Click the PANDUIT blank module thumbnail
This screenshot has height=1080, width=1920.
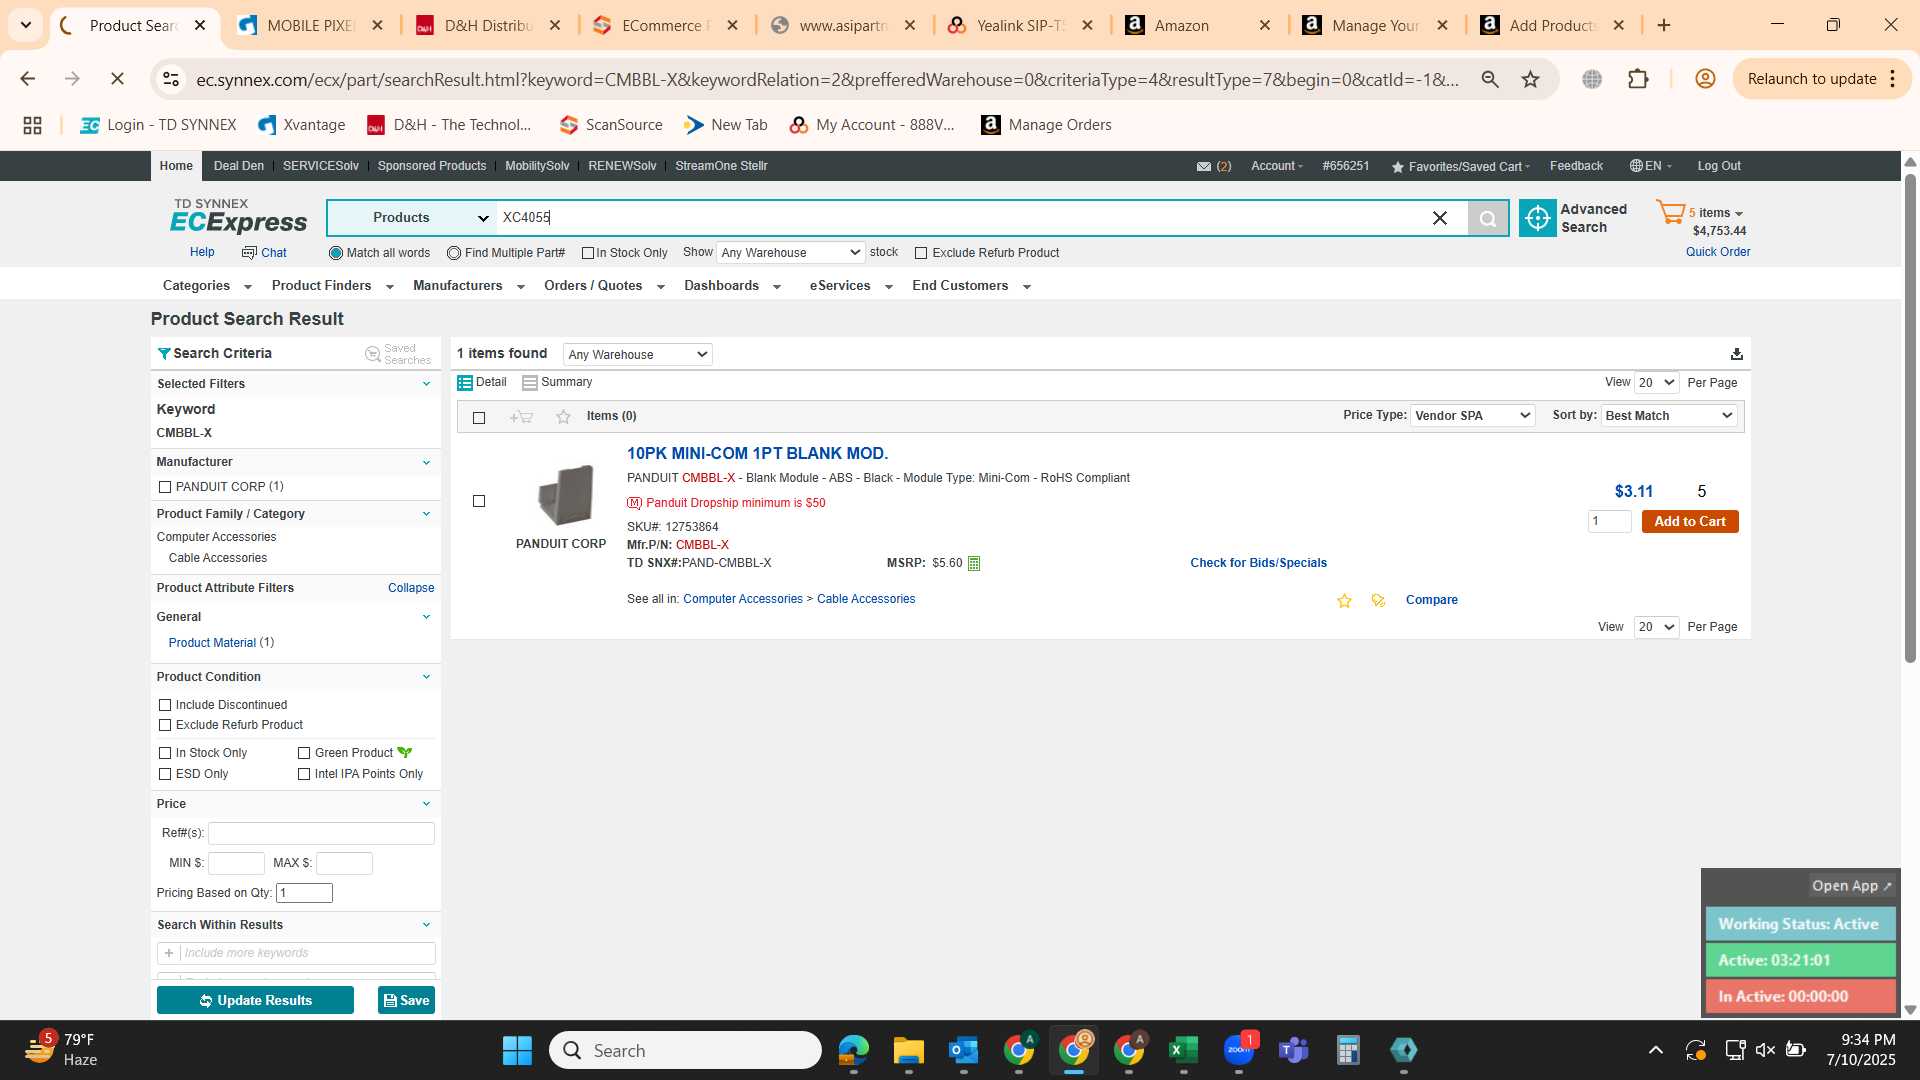[x=566, y=495]
